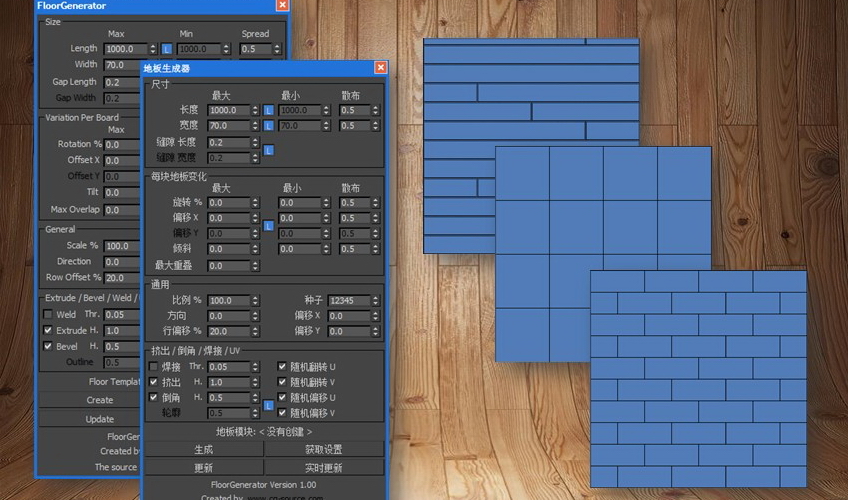Adjust 倒角 H. spinner arrows

tap(255, 397)
